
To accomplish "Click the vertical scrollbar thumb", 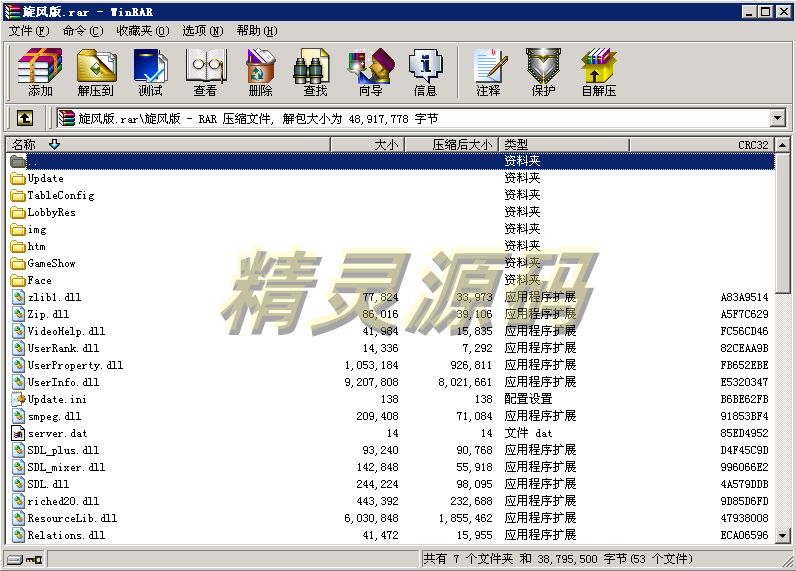I will pos(783,223).
